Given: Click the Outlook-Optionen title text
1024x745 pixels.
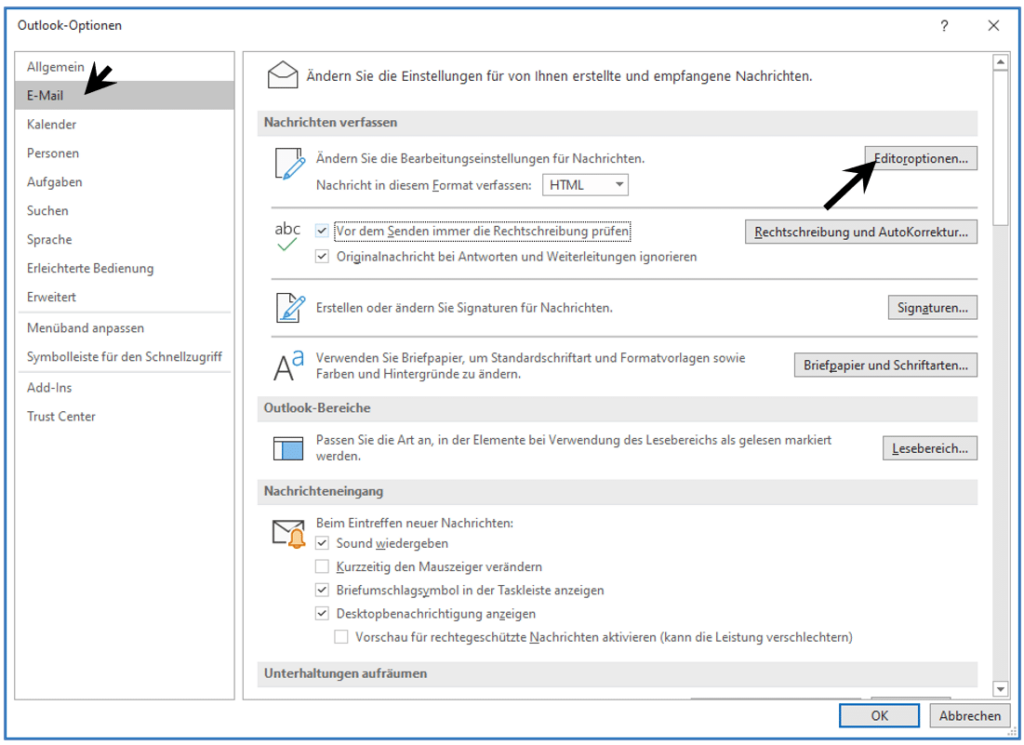Looking at the screenshot, I should click(69, 25).
